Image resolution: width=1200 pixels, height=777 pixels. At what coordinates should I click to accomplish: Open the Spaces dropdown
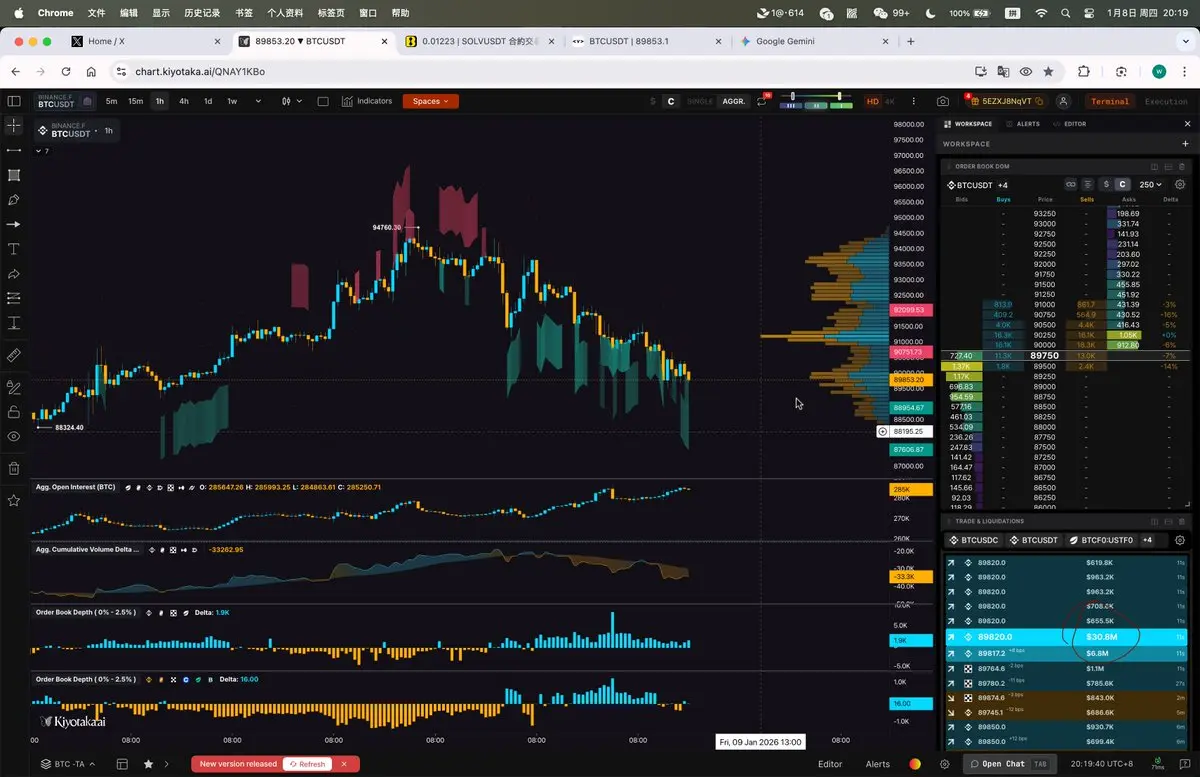(431, 101)
